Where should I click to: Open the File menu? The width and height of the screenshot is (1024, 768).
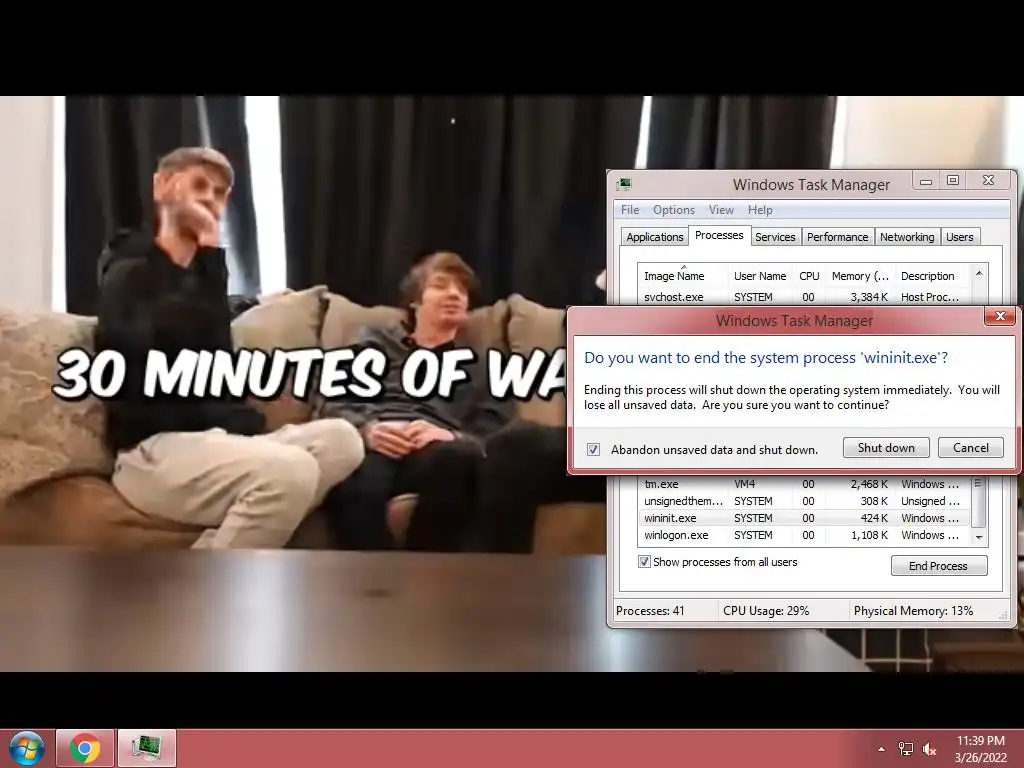tap(630, 210)
